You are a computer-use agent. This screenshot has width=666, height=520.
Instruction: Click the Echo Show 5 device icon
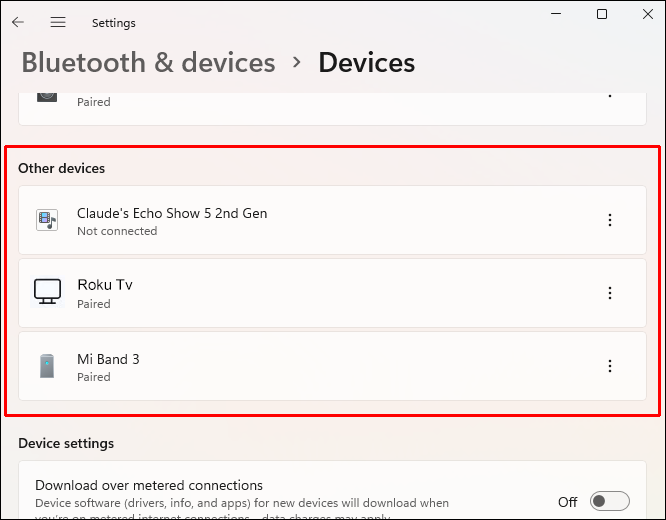tap(46, 220)
